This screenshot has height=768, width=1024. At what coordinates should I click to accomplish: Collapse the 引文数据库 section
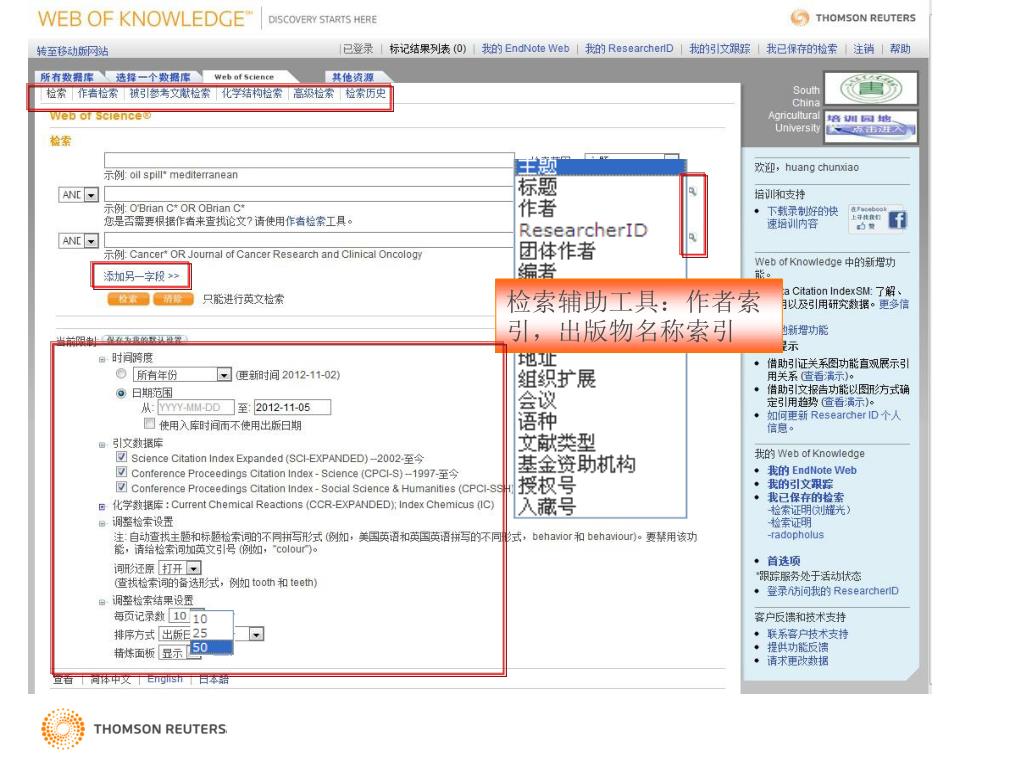tap(102, 445)
